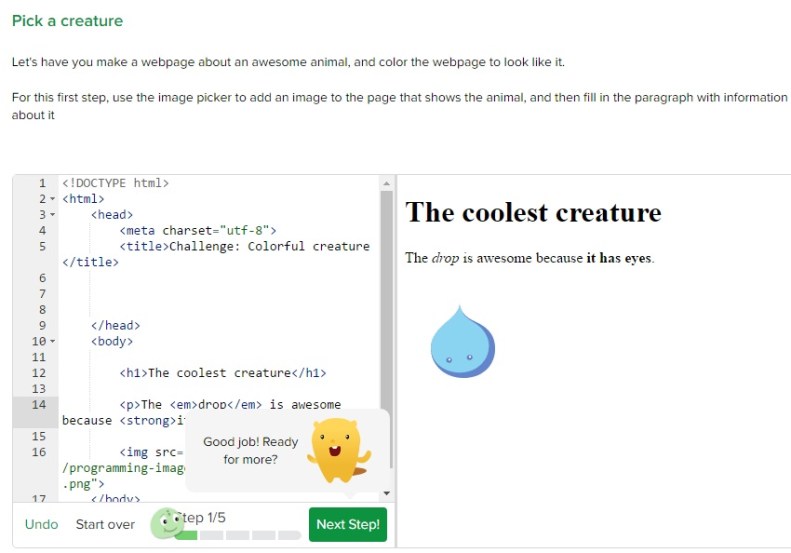Screen dimensions: 791x553
Task: Click the code editor vertical scrollbar thumb
Action: [x=386, y=300]
